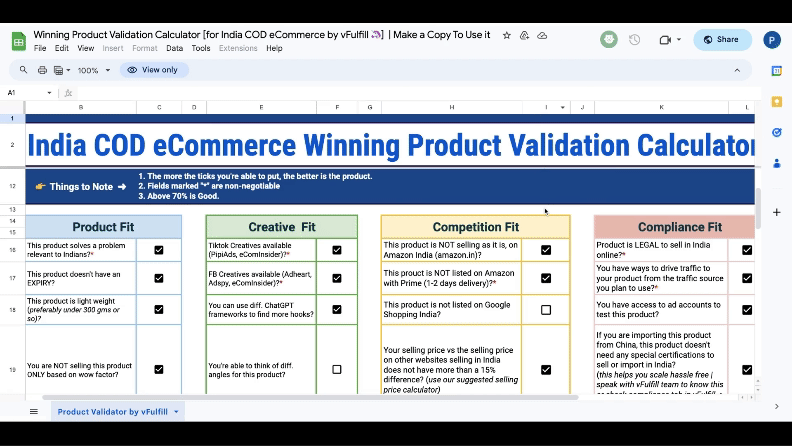Star this spreadsheet document
792x446 pixels.
tap(507, 35)
